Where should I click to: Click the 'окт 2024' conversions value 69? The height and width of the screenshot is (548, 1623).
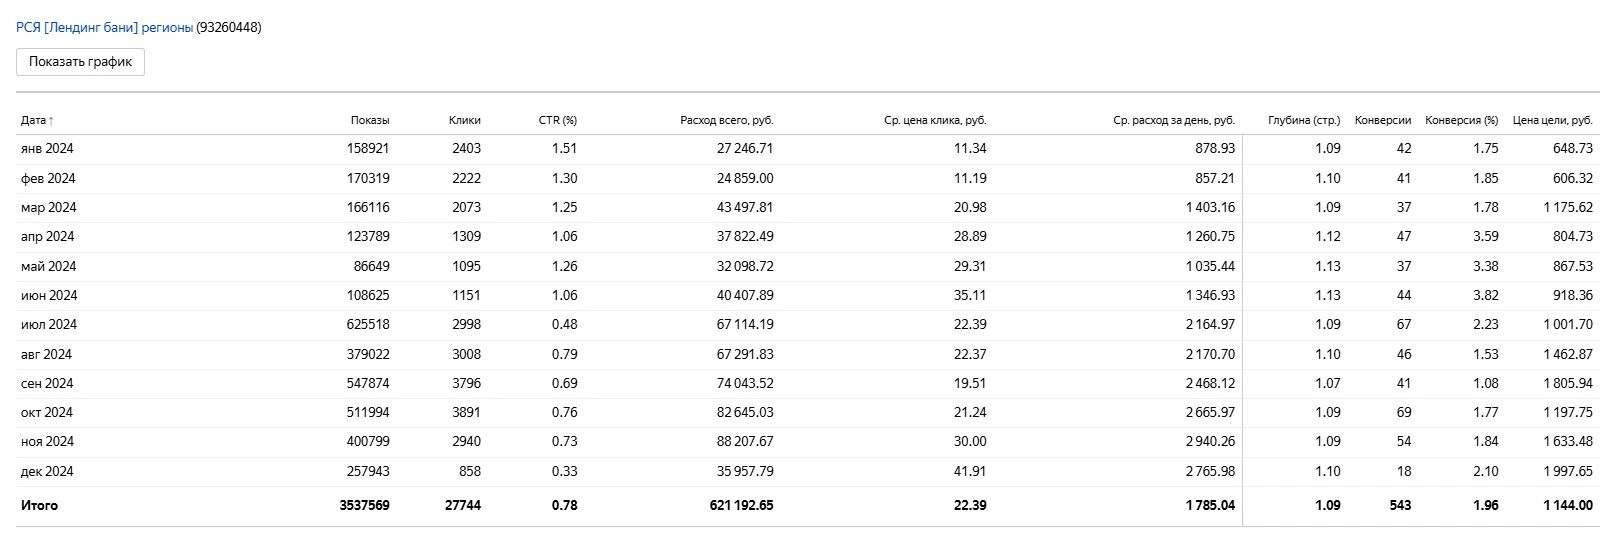tap(1403, 413)
